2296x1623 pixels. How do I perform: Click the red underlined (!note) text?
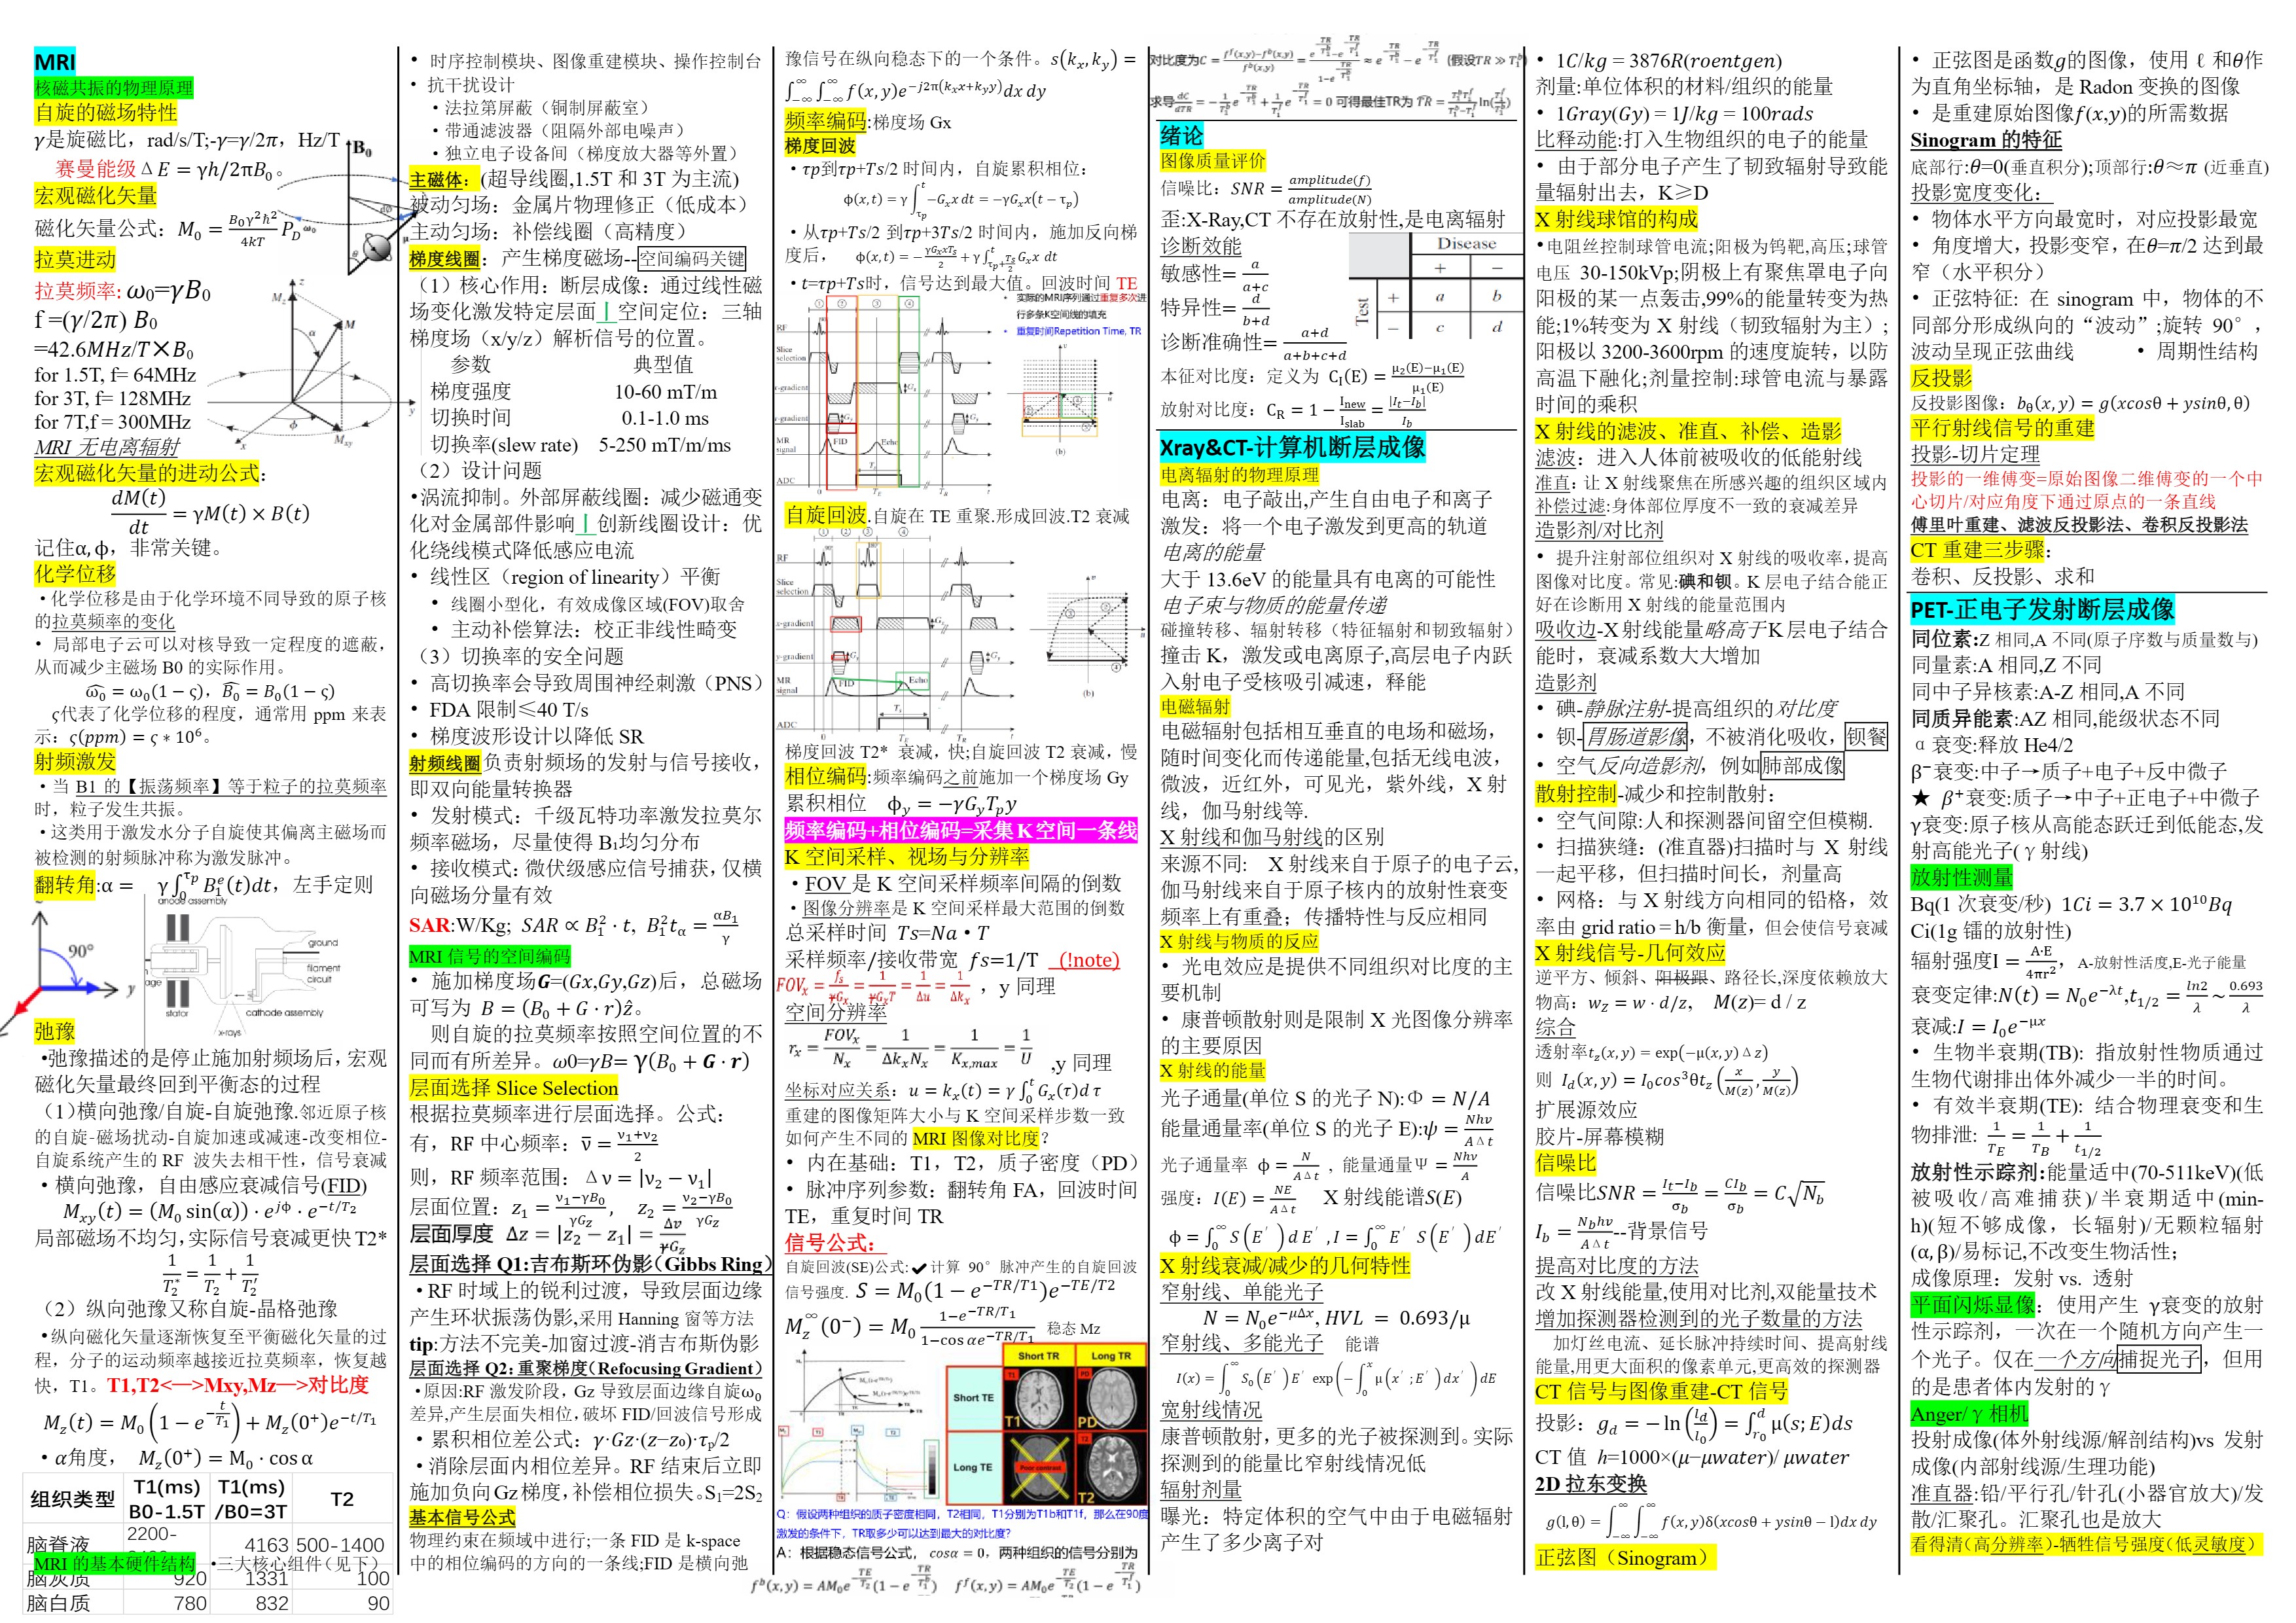coord(1088,960)
